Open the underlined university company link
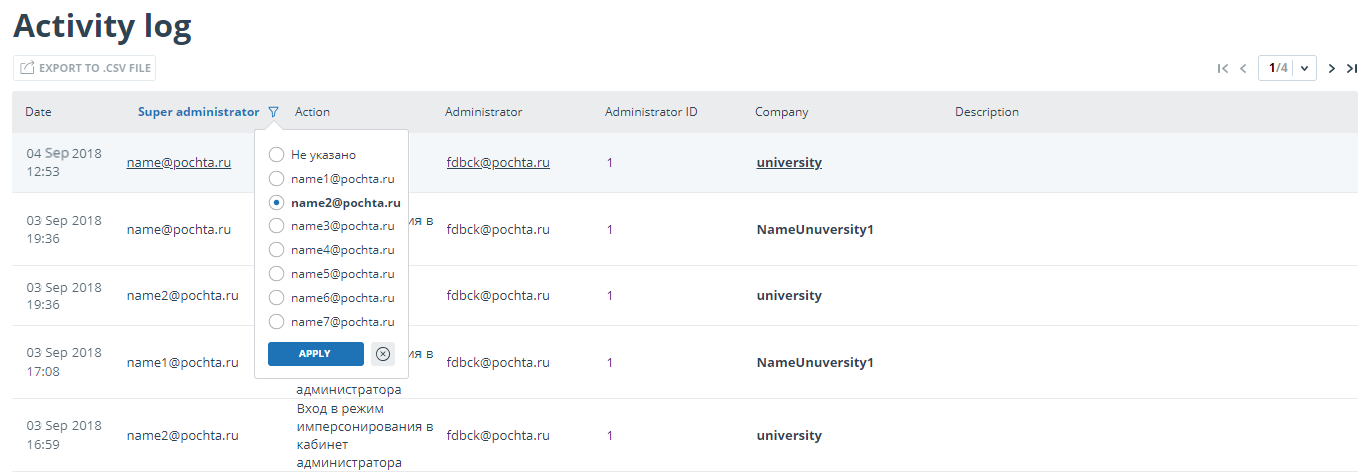 [x=789, y=162]
